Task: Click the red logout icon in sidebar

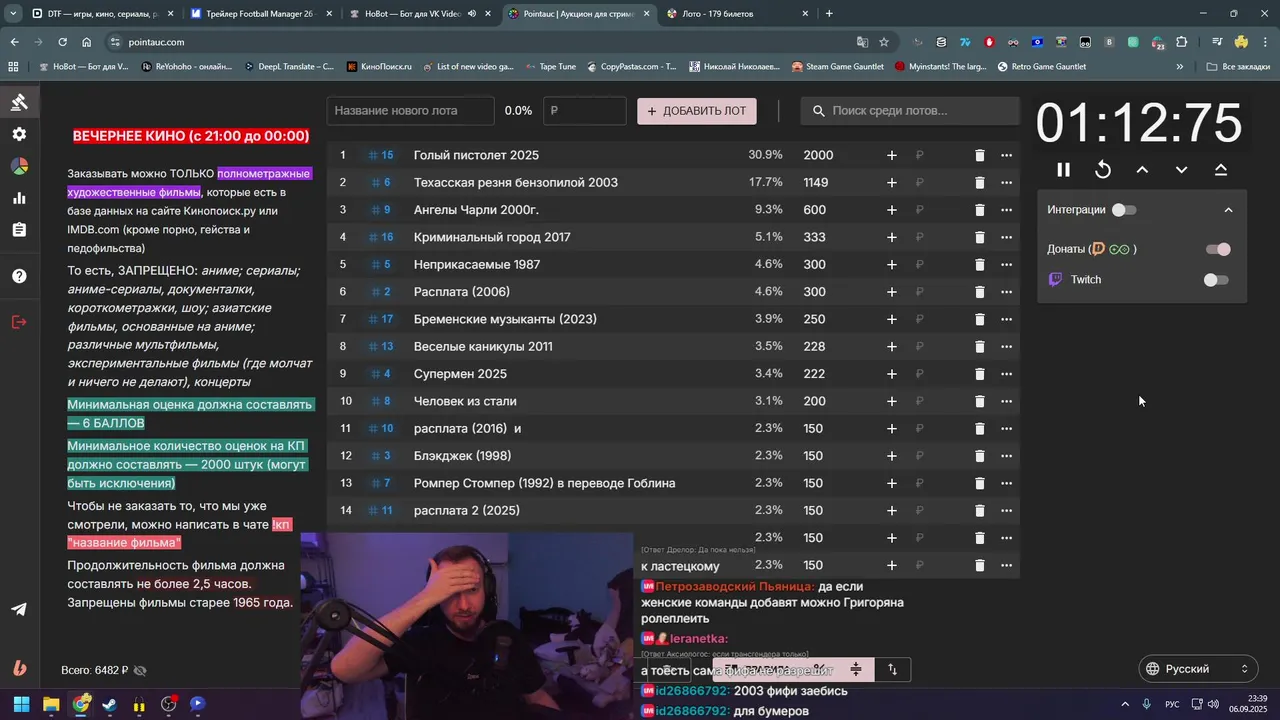Action: 19,322
